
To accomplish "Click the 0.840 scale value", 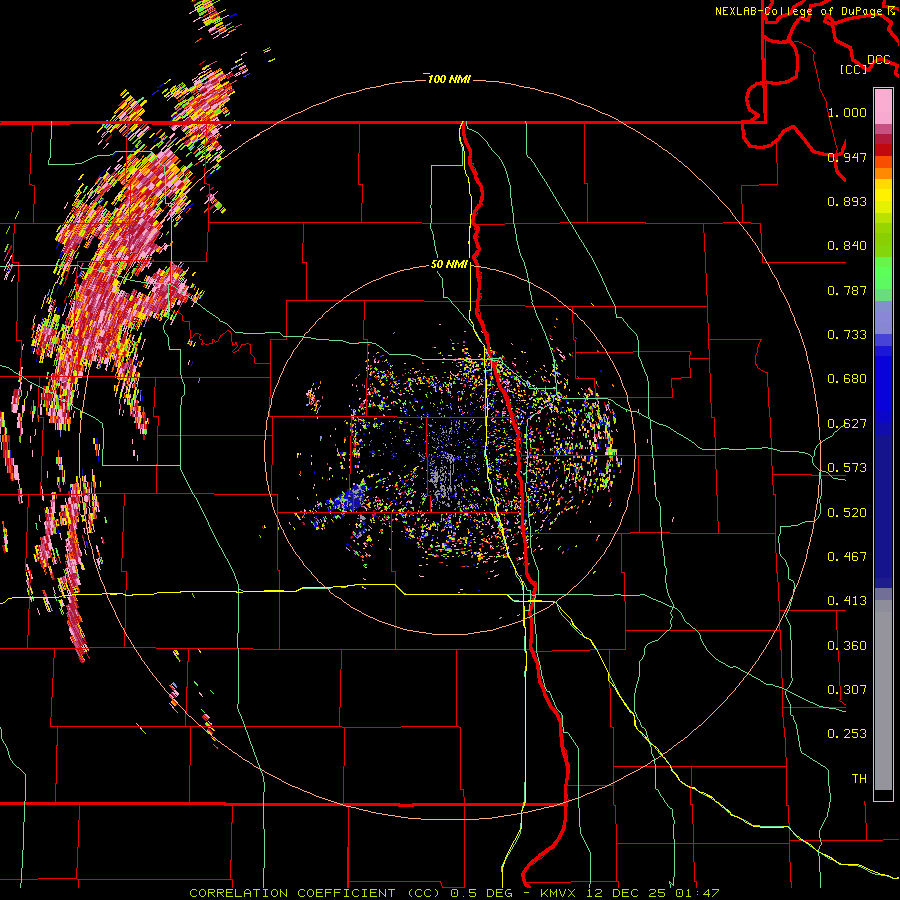I will [847, 246].
